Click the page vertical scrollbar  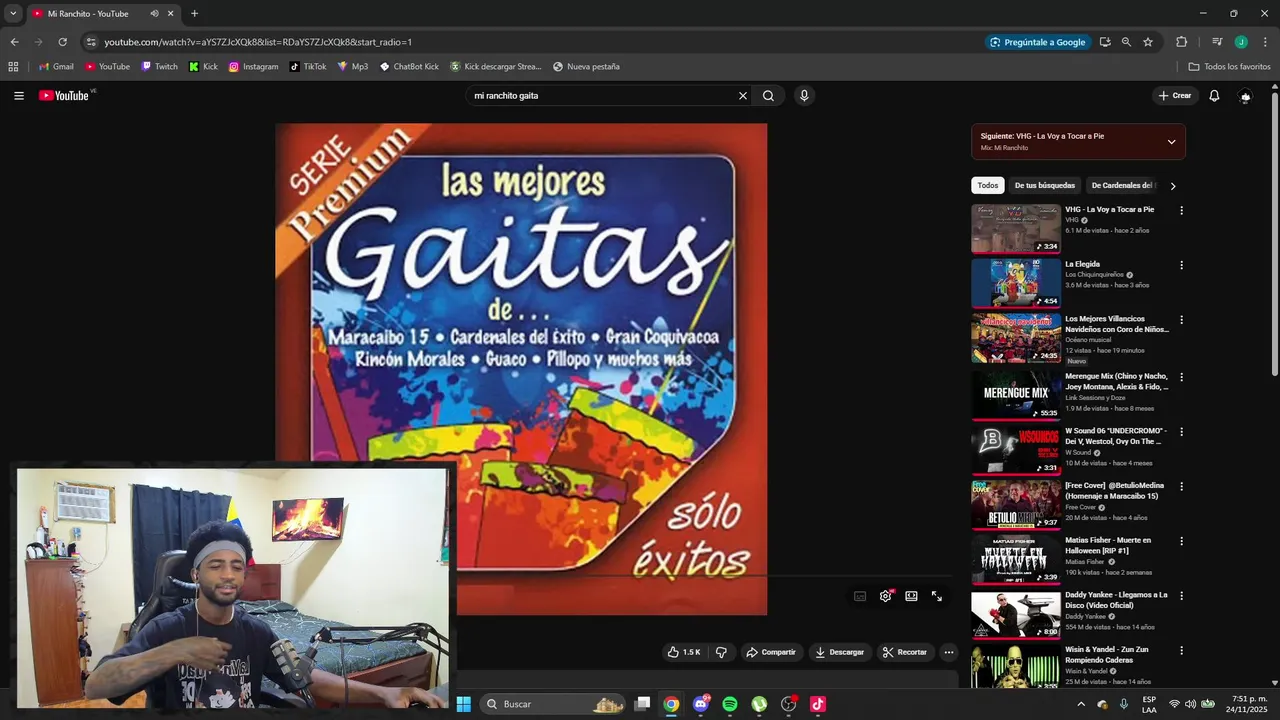point(1274,235)
